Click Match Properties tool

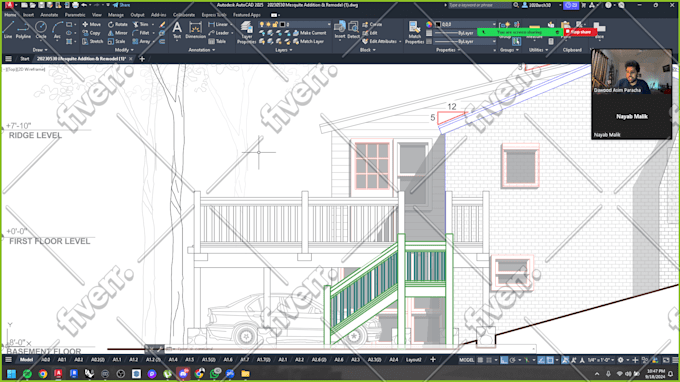(414, 33)
